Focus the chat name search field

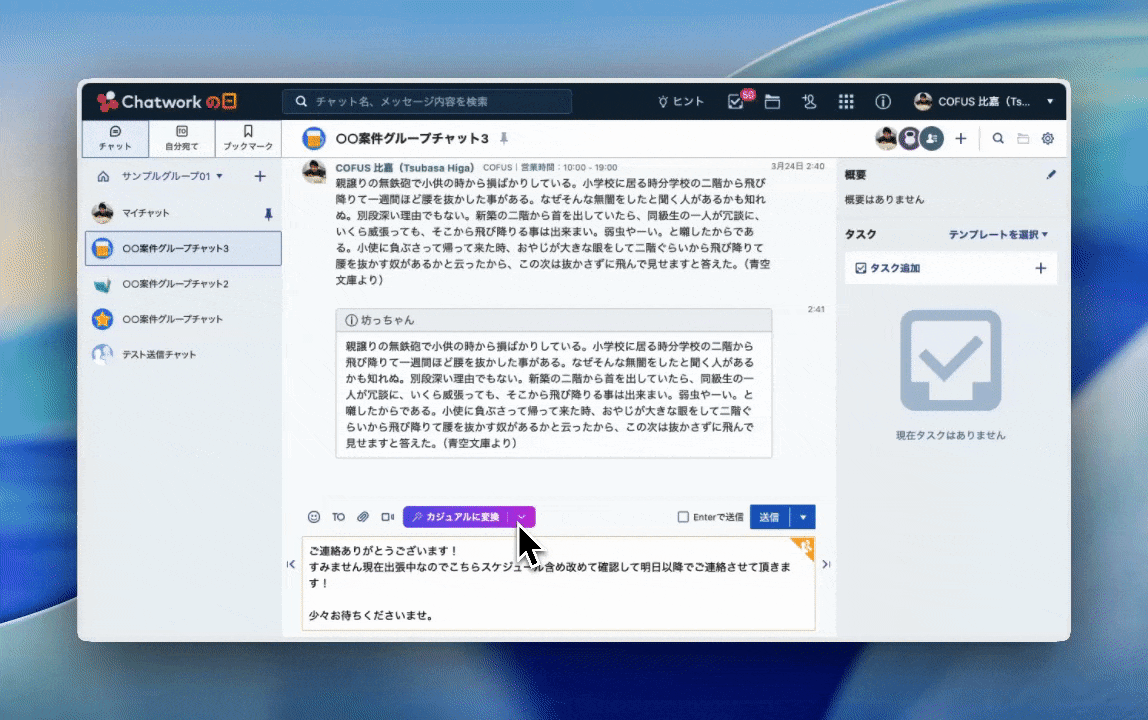(x=427, y=102)
